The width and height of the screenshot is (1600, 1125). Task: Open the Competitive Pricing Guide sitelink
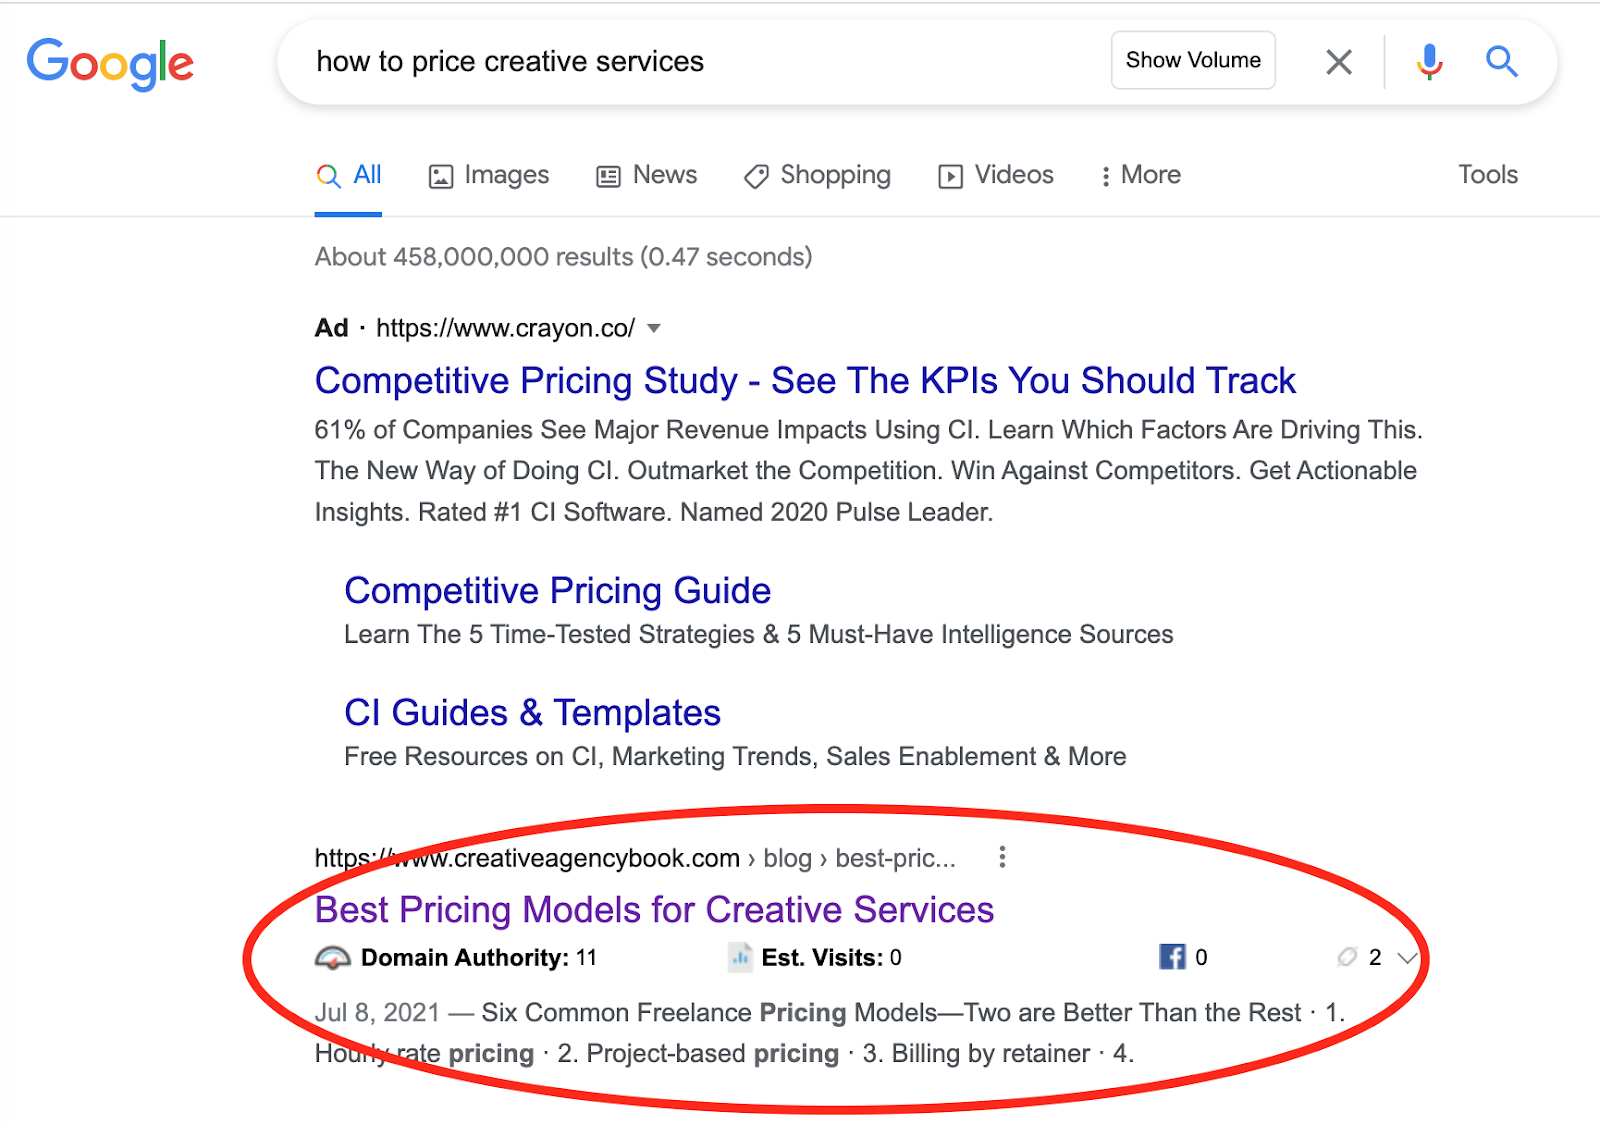(557, 590)
